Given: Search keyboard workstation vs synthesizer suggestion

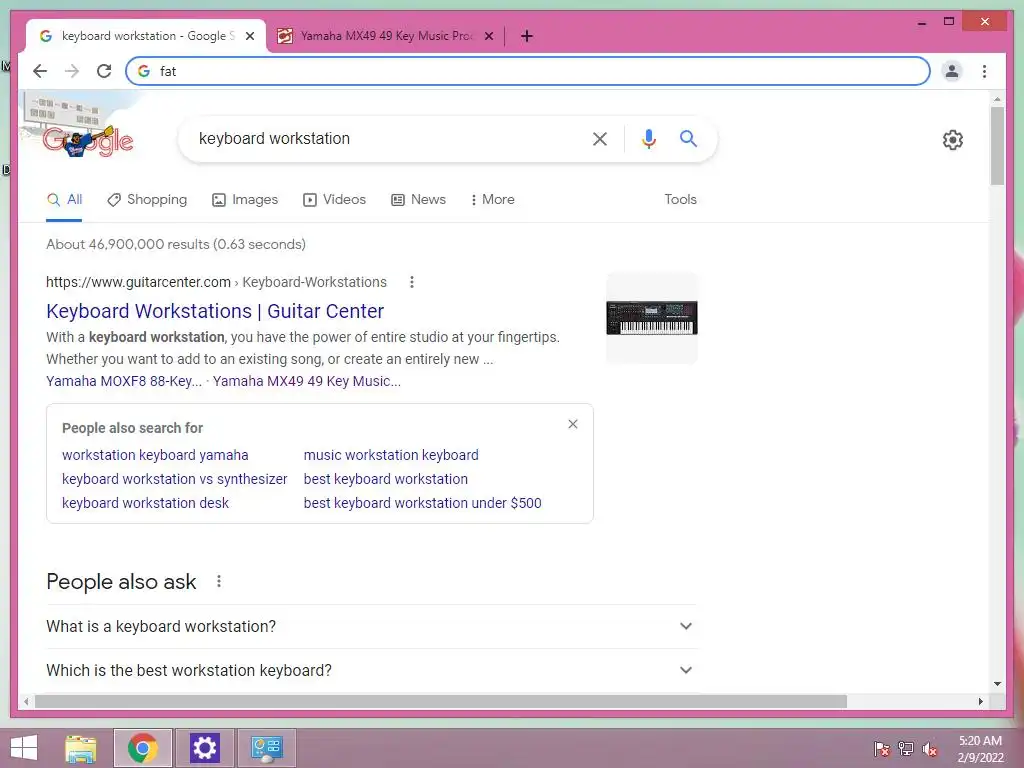Looking at the screenshot, I should (x=174, y=479).
